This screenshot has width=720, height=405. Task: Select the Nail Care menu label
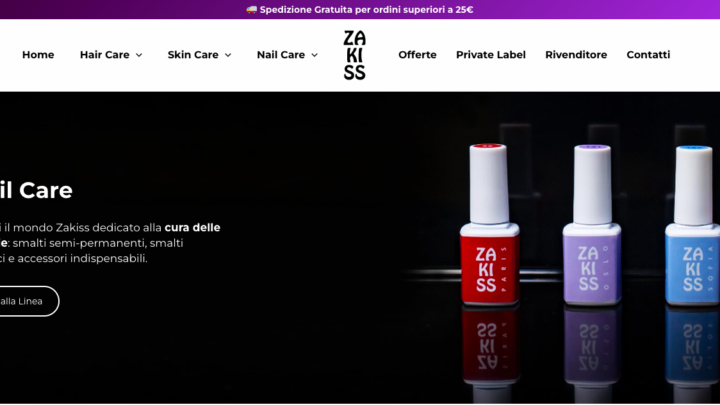[281, 55]
